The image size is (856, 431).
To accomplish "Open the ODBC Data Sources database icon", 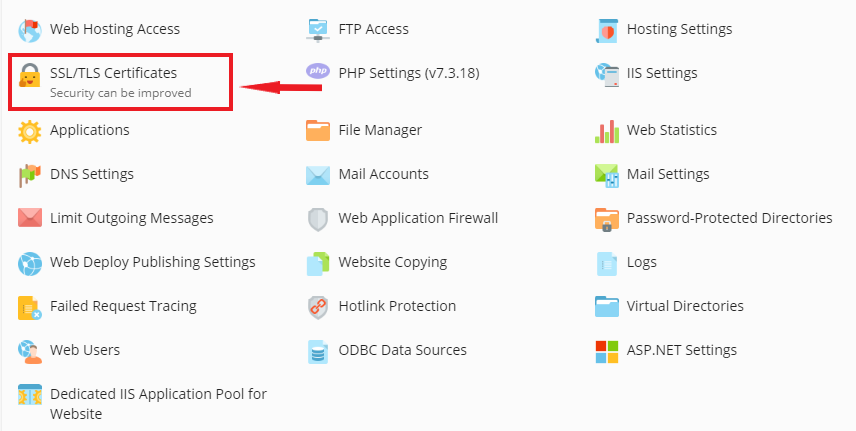I will pyautogui.click(x=318, y=351).
